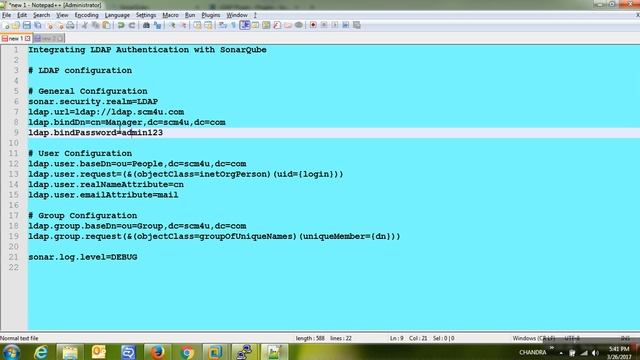Click the Stop Recording macro icon
Image resolution: width=640 pixels, height=360 pixels.
[324, 25]
